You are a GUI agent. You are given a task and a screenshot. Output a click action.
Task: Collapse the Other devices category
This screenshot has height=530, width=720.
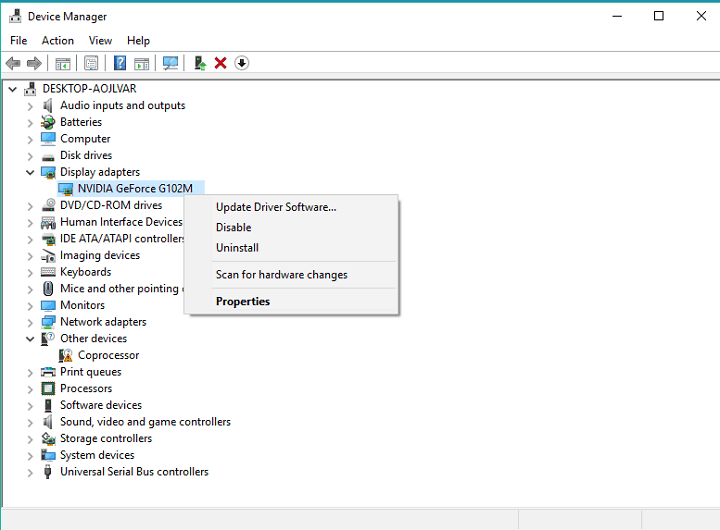pos(30,339)
